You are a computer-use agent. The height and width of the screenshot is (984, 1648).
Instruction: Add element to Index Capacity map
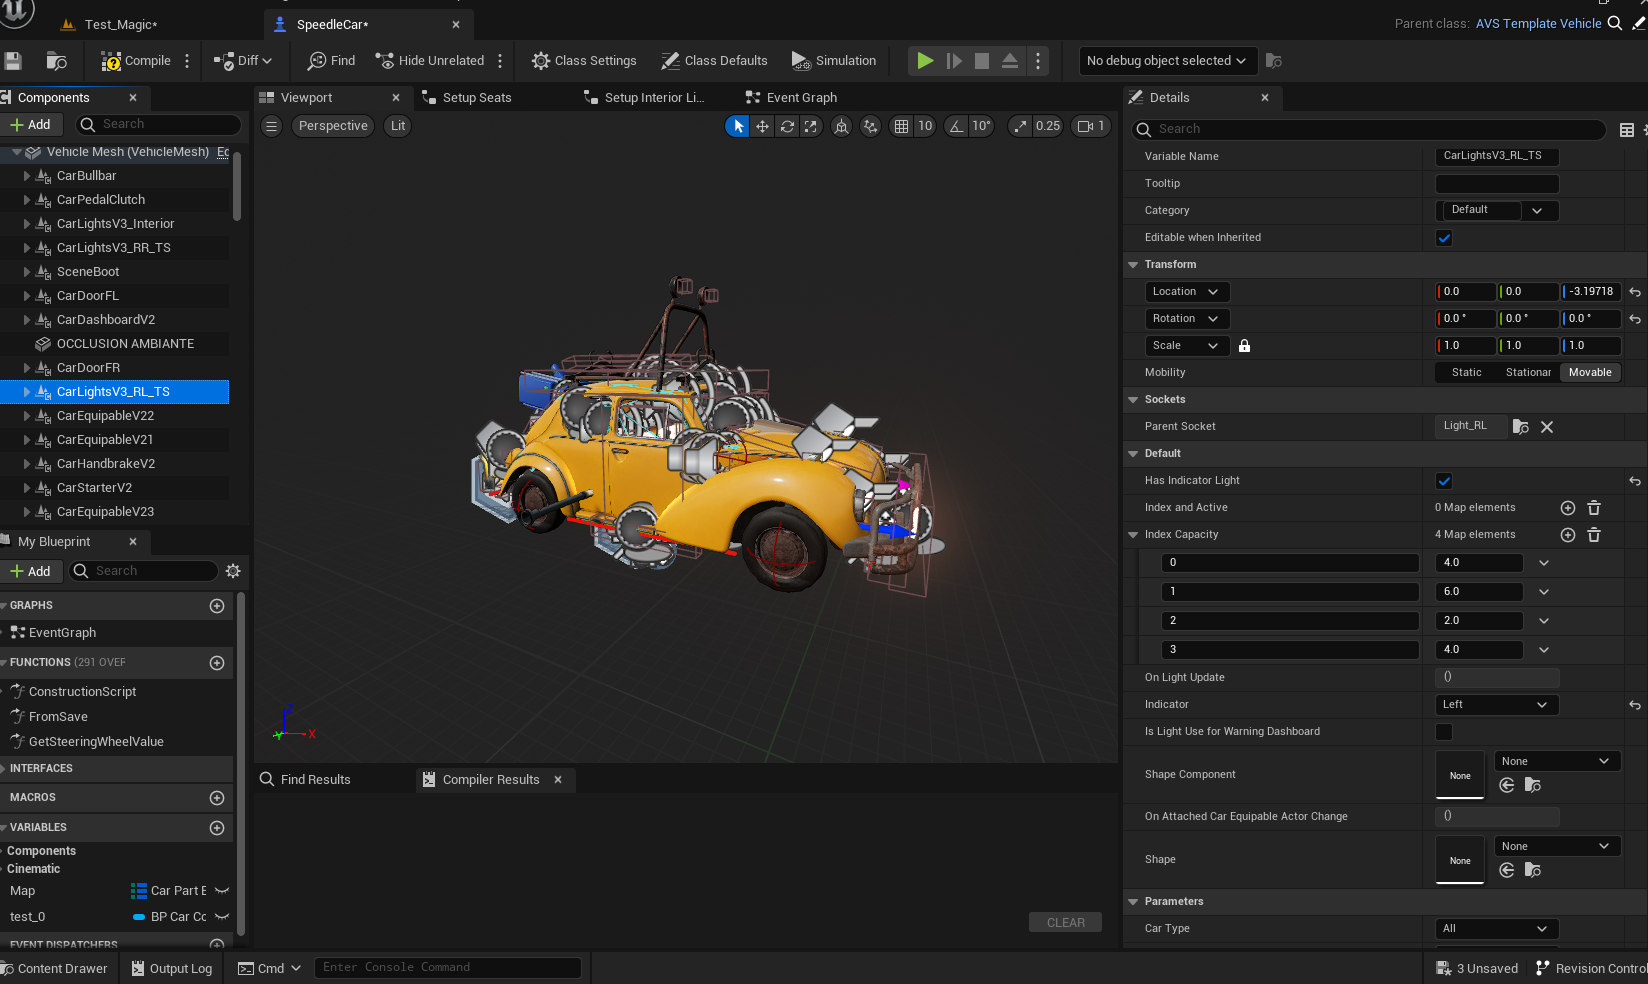coord(1568,535)
